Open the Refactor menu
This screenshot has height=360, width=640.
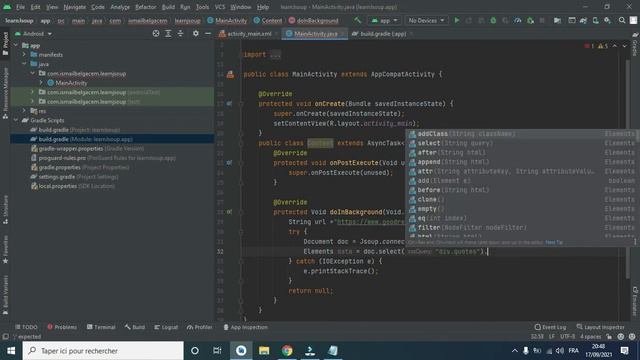point(146,7)
